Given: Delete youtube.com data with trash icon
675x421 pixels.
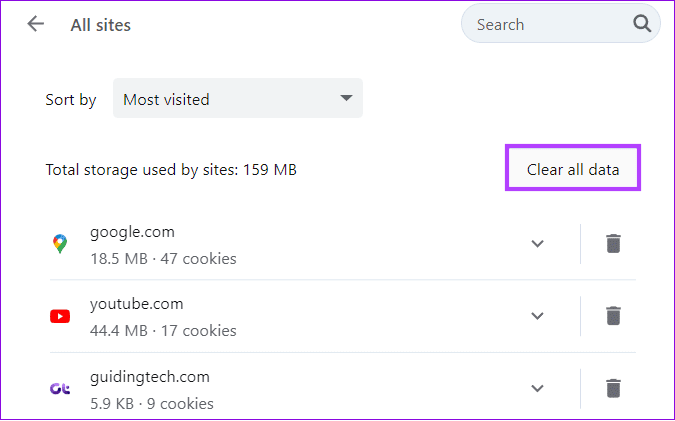Looking at the screenshot, I should [613, 316].
